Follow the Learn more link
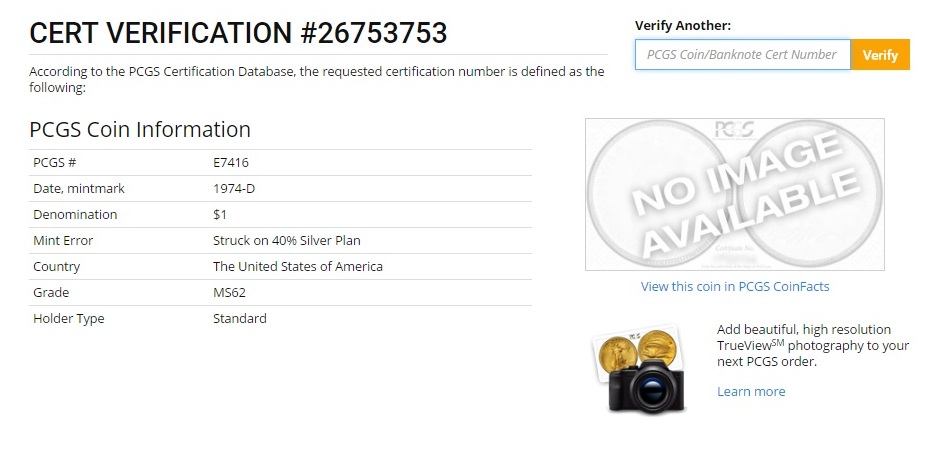The image size is (943, 456). click(751, 391)
